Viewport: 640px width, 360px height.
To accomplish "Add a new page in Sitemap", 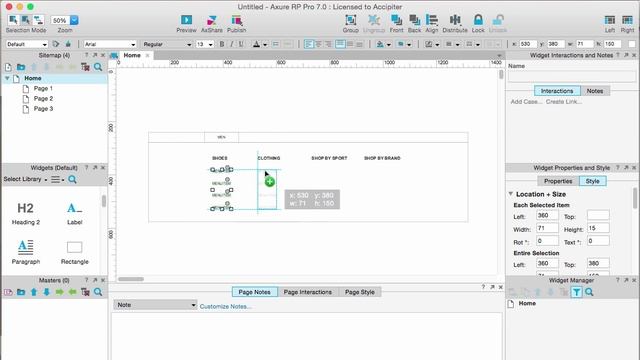I will tap(8, 67).
